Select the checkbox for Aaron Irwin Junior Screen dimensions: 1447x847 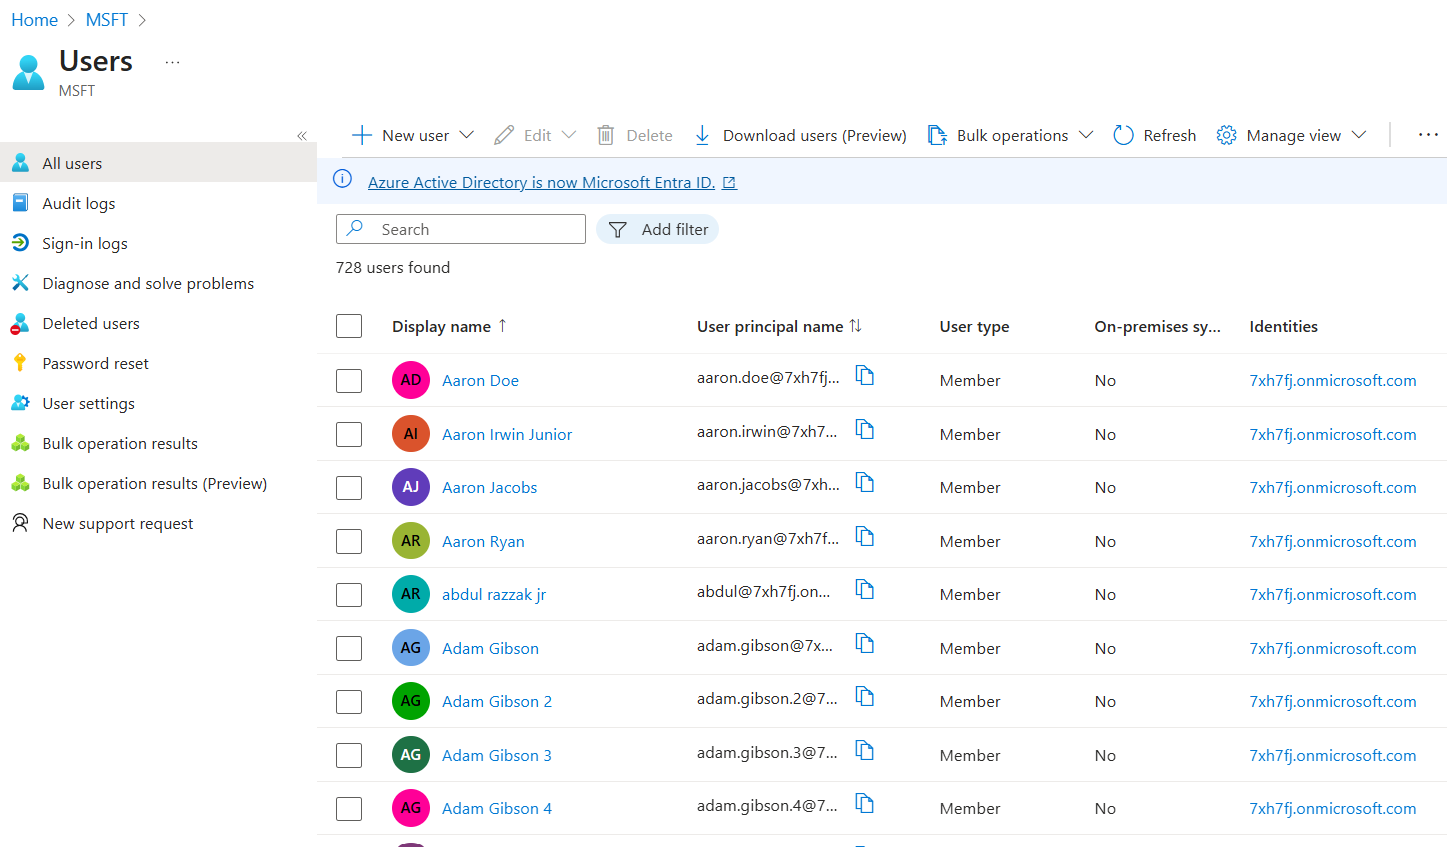(349, 434)
